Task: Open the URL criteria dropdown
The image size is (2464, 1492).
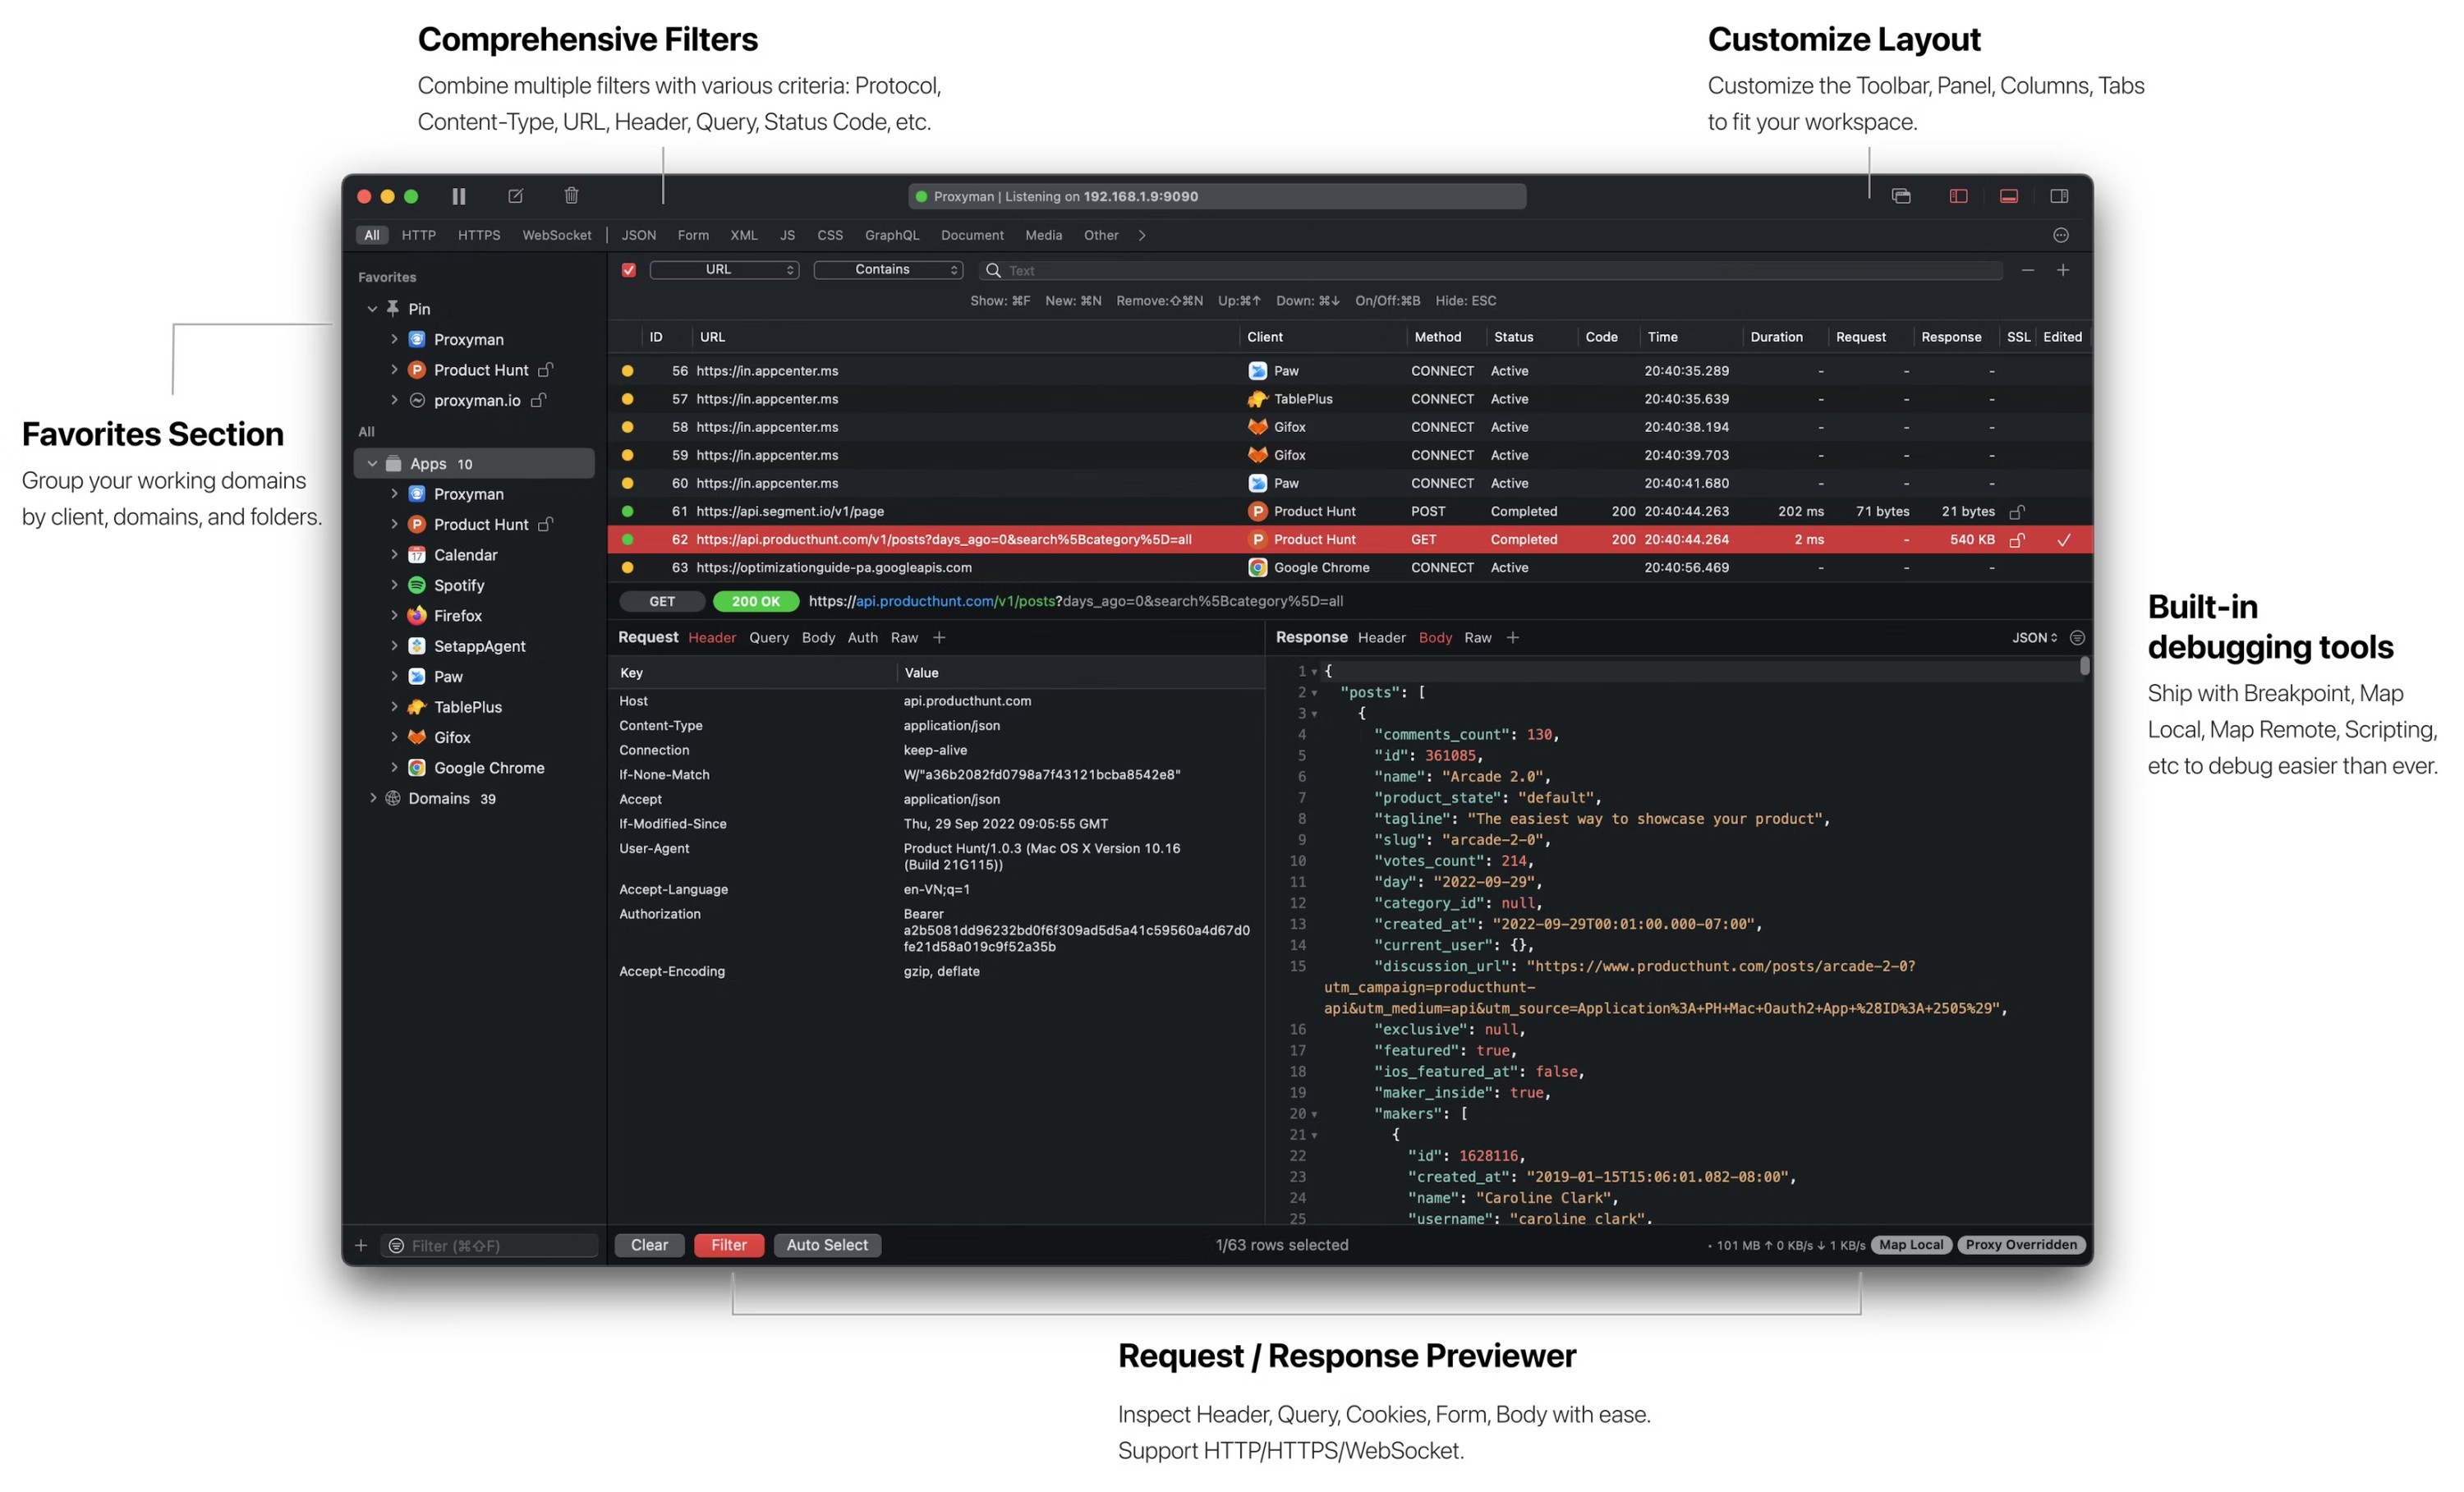Action: [724, 270]
